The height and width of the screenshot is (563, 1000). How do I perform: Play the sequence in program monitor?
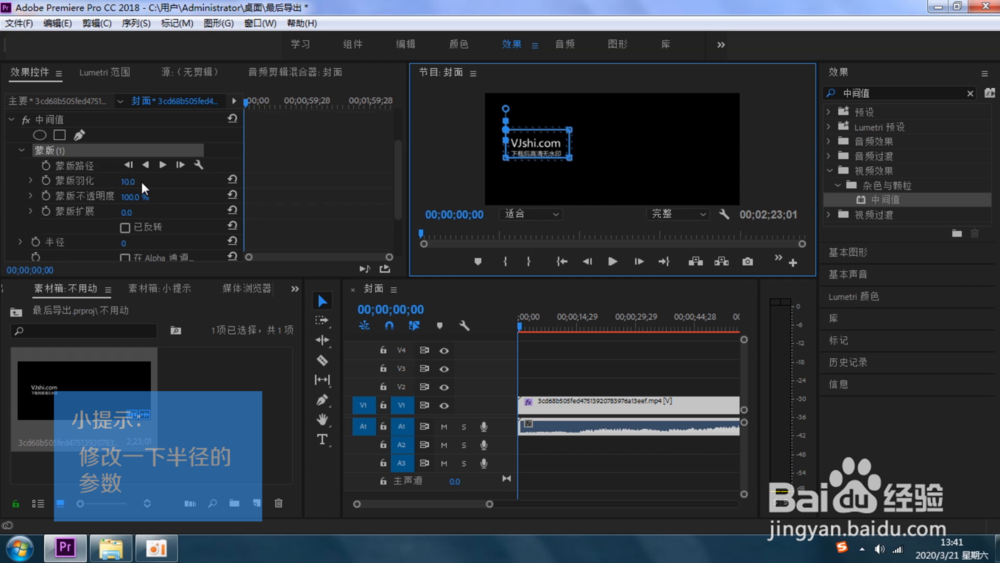(612, 261)
